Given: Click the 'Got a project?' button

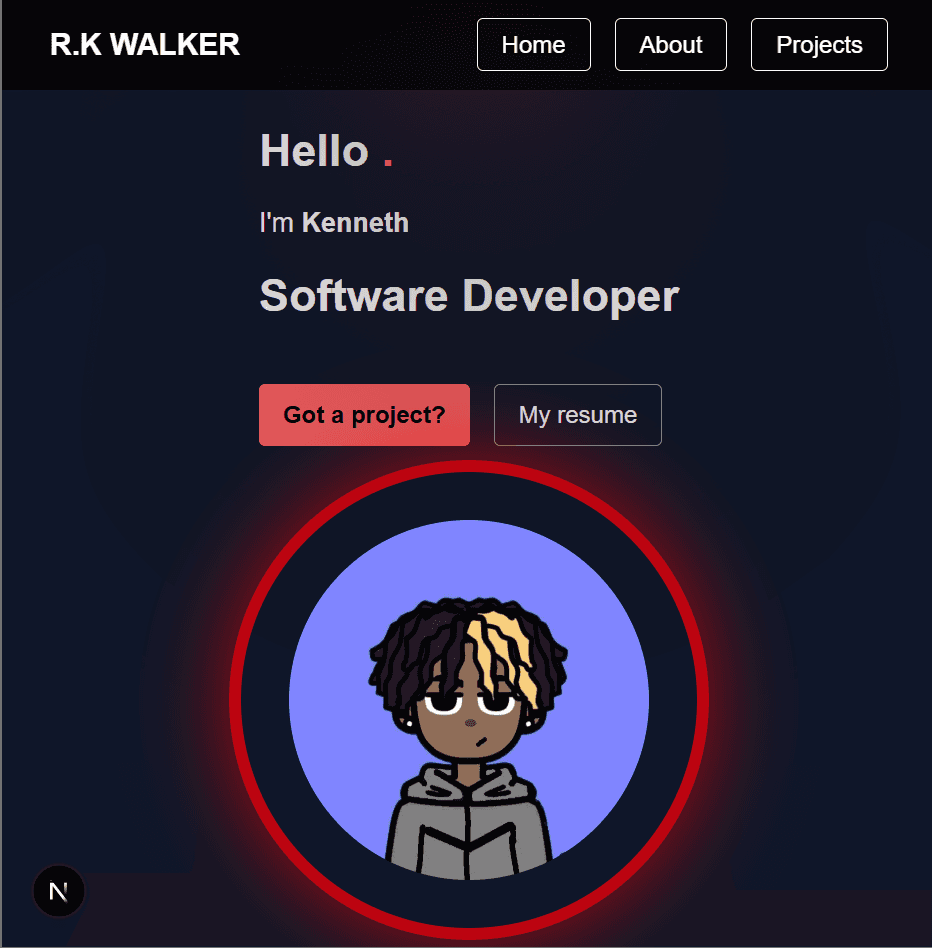Looking at the screenshot, I should [363, 414].
